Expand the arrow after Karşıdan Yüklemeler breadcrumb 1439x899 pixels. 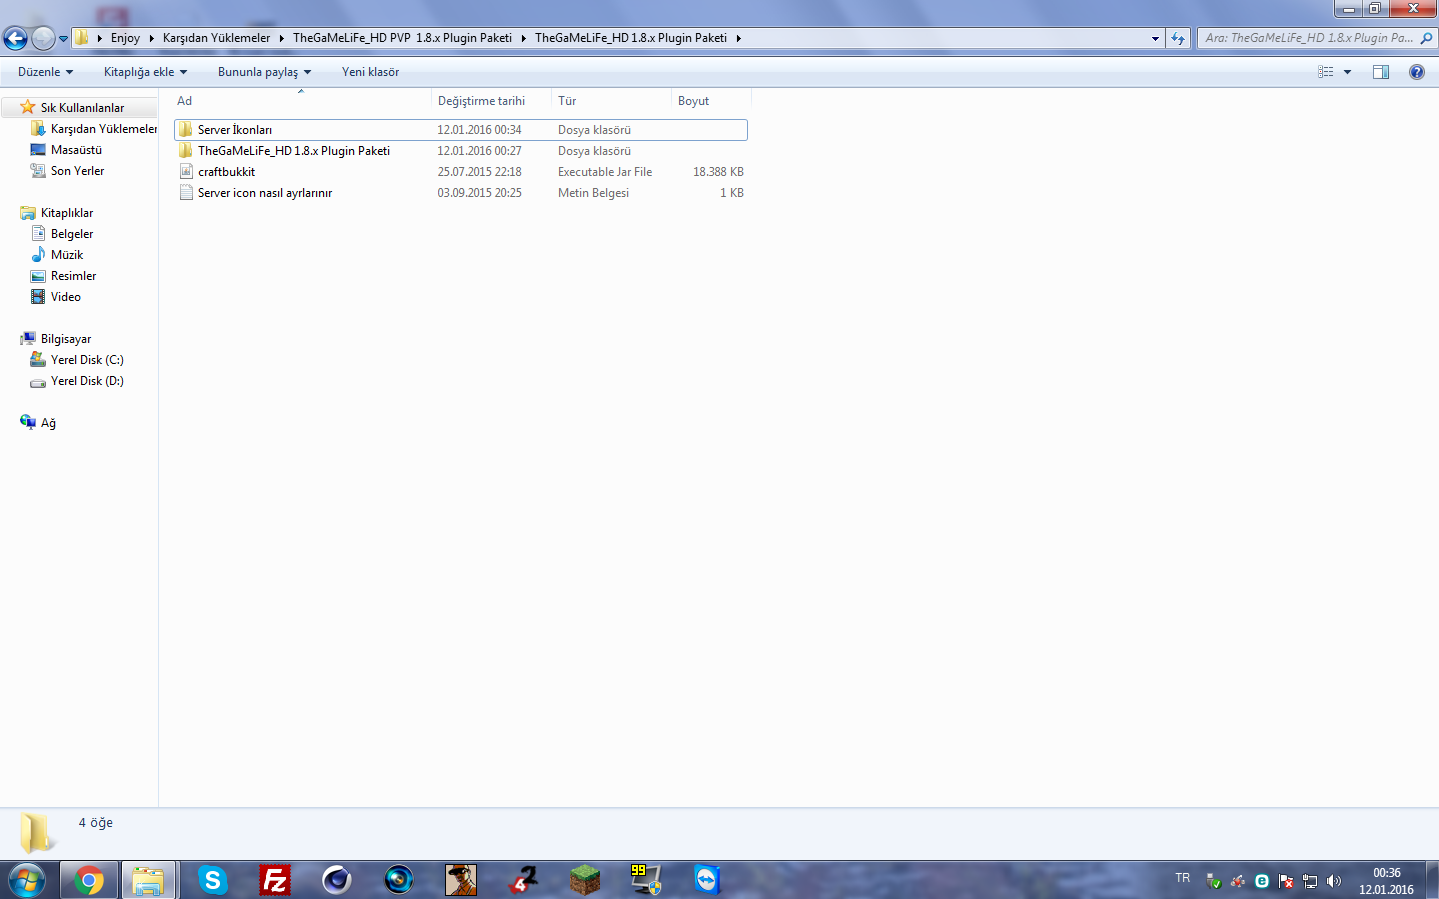tap(281, 38)
